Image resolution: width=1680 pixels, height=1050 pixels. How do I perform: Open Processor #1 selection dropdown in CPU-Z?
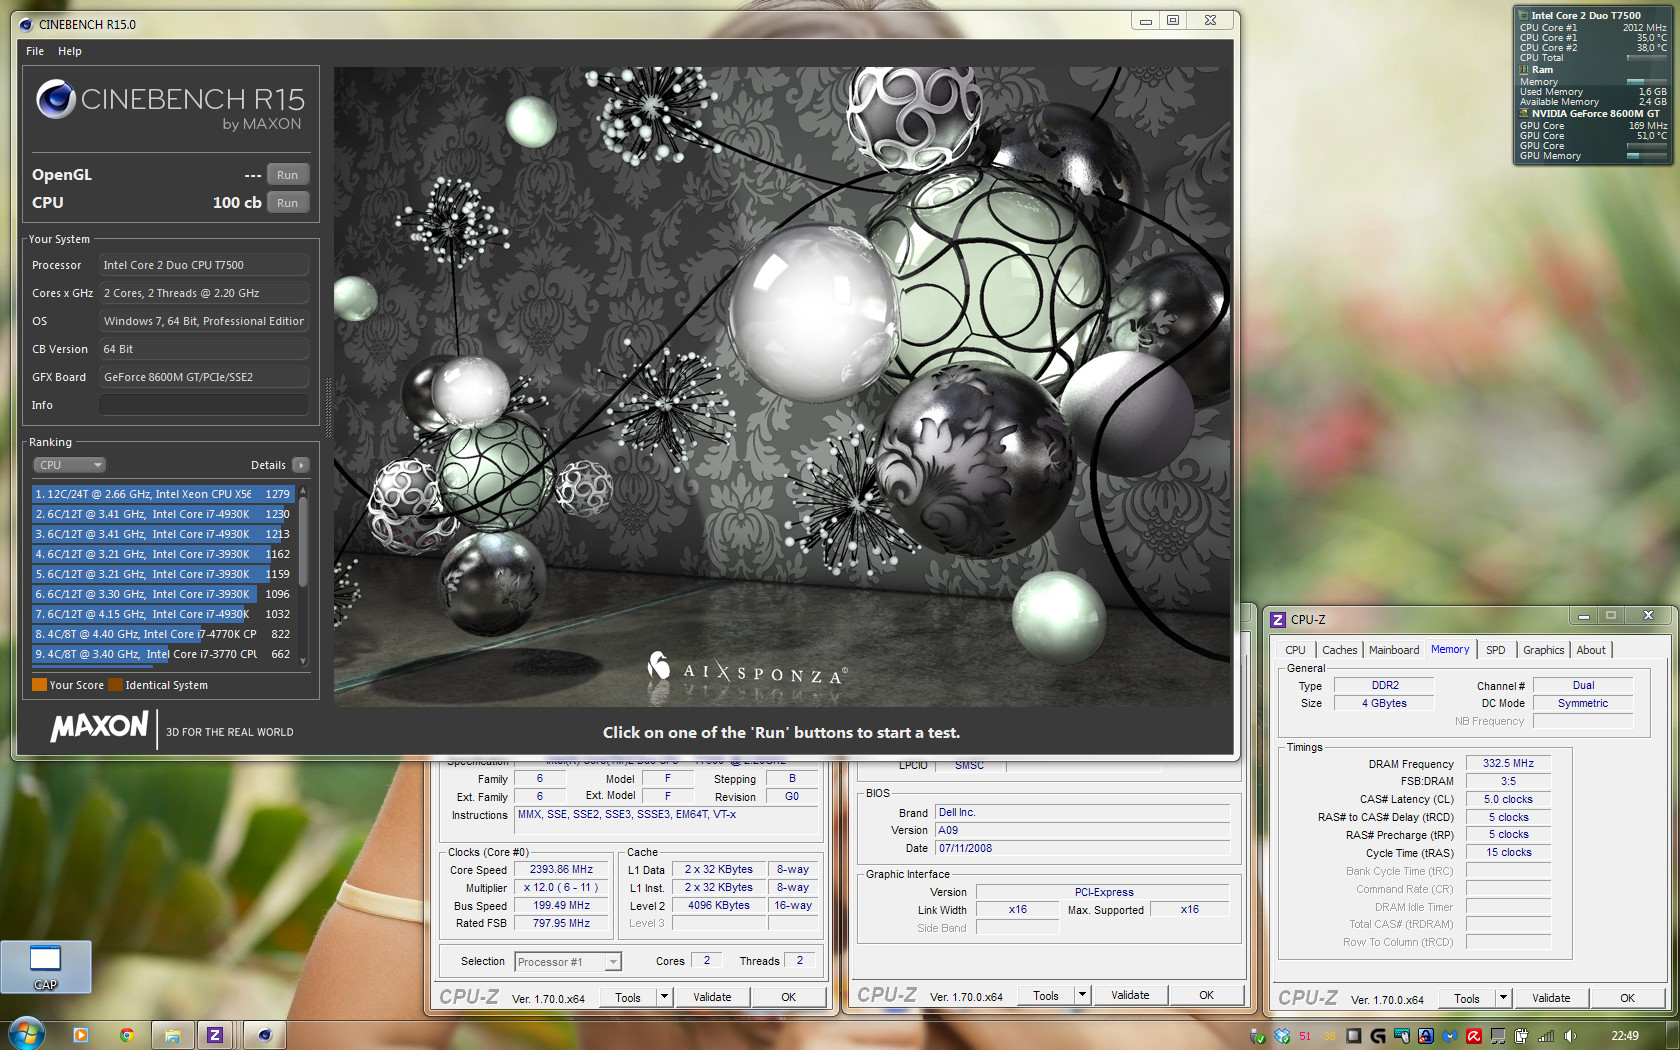(x=568, y=962)
